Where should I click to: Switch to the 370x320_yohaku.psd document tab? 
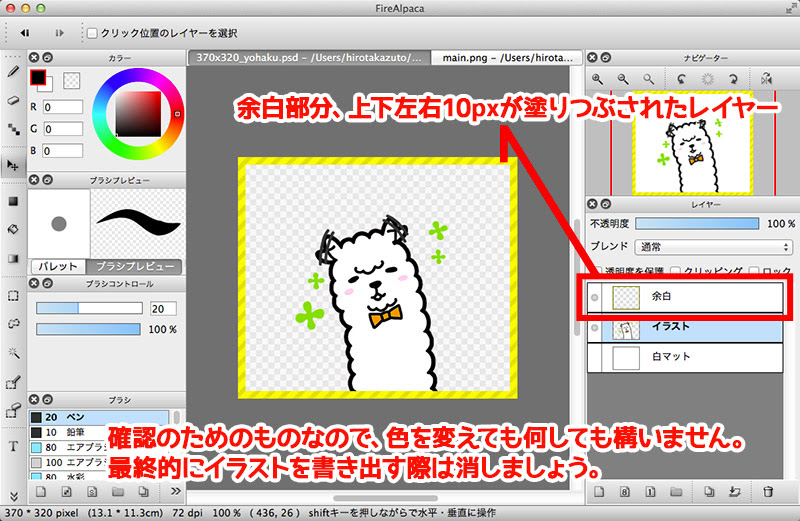coord(309,58)
